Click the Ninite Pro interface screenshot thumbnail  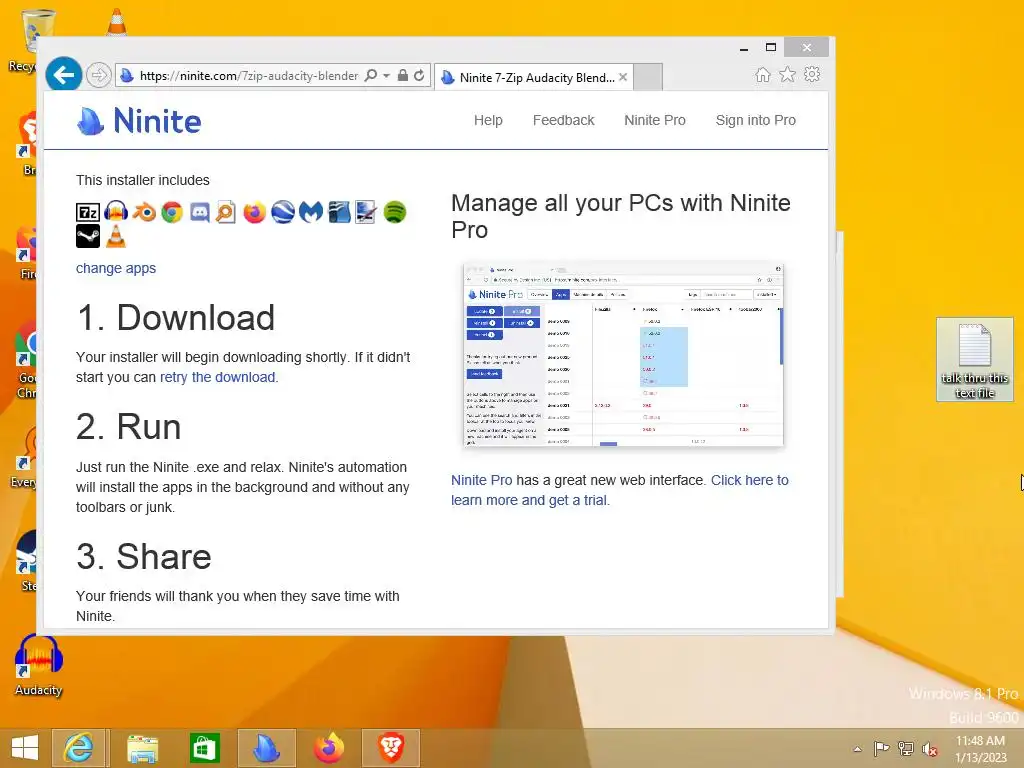point(623,355)
